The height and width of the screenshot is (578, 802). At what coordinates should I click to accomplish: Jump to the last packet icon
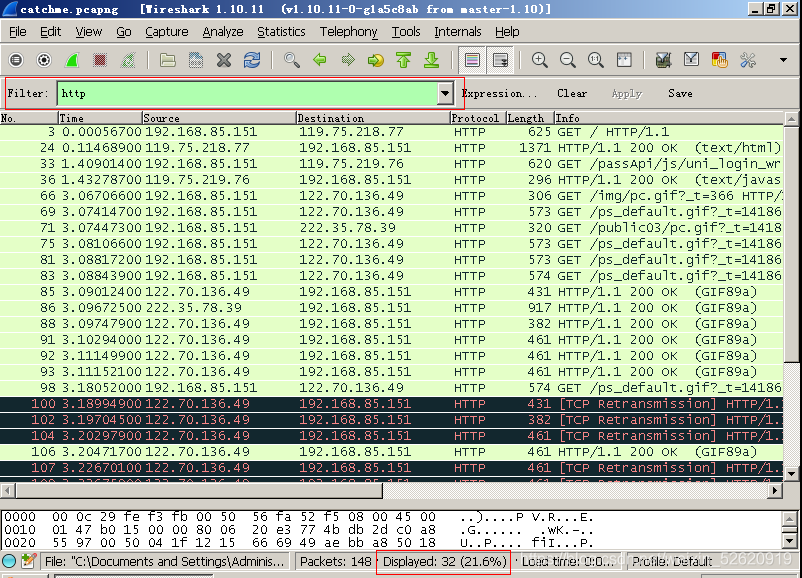[431, 60]
